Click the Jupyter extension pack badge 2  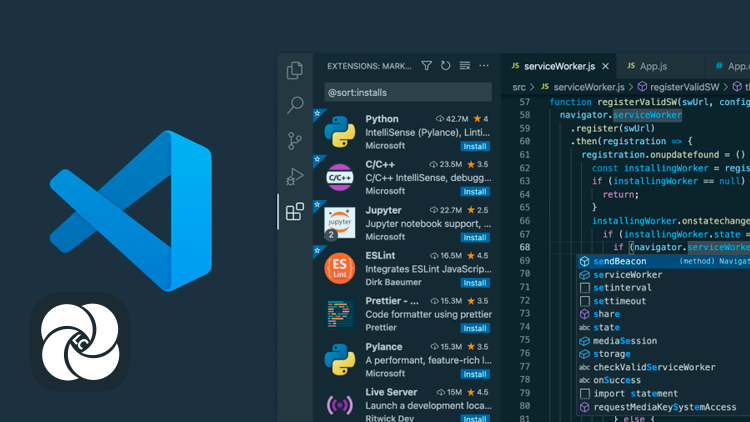pyautogui.click(x=331, y=235)
